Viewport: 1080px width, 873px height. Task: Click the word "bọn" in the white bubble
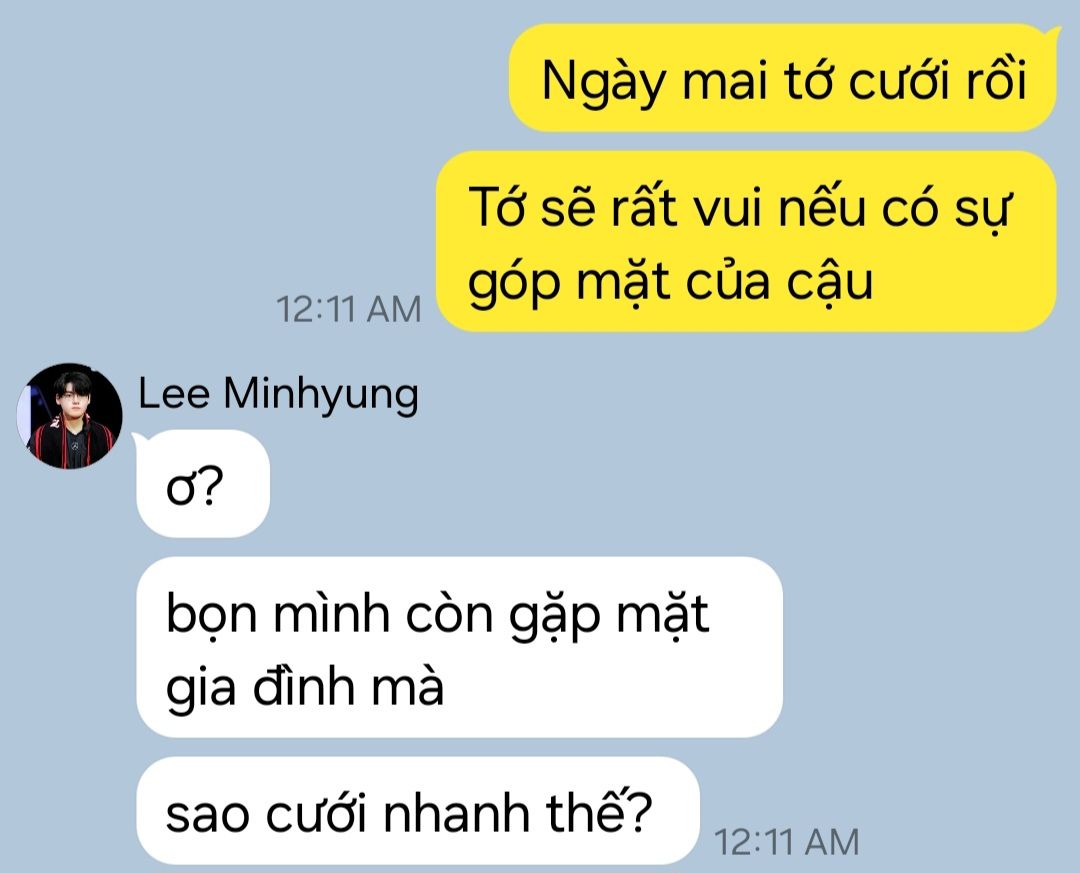211,614
